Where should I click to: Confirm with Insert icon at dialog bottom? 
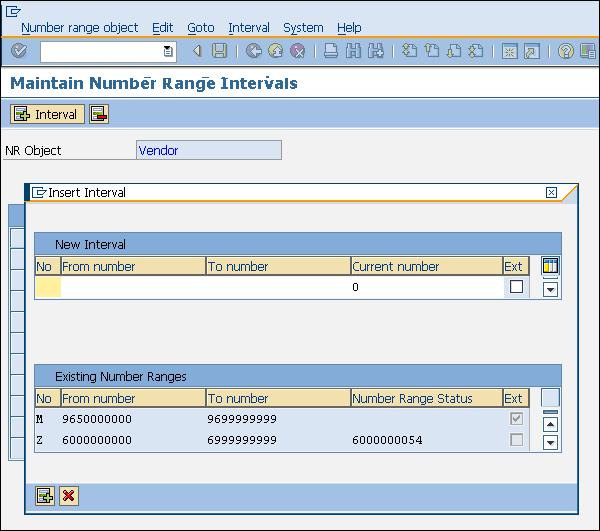45,495
